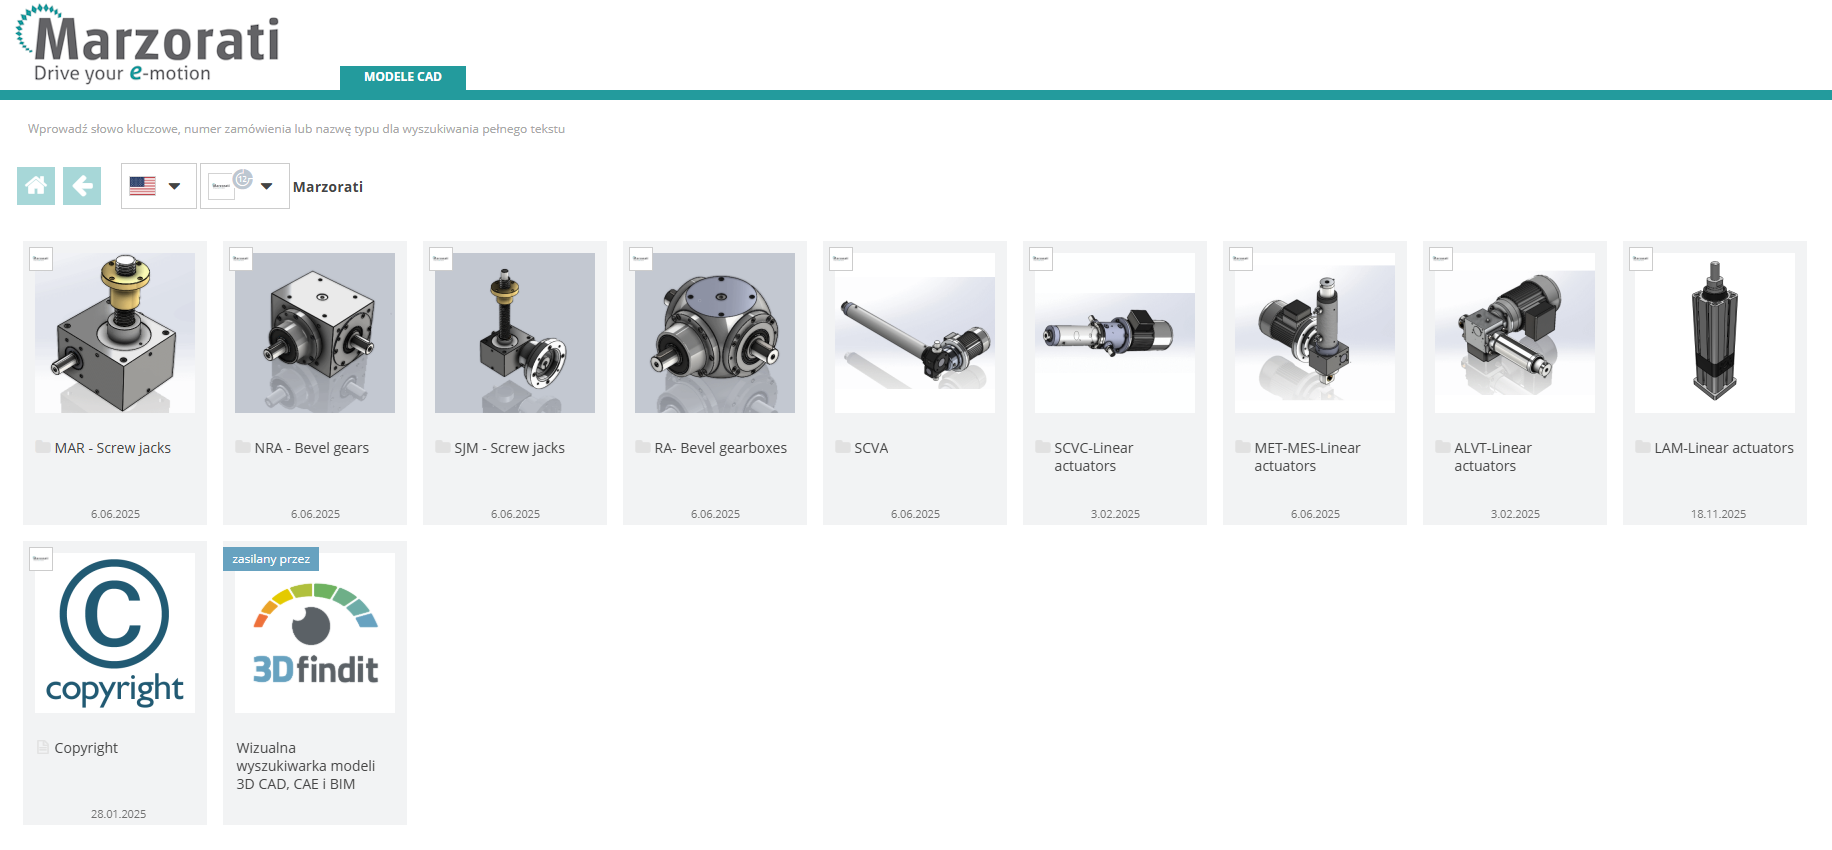This screenshot has width=1832, height=850.
Task: Open the LAM-Linear actuators thumbnail
Action: [1715, 333]
